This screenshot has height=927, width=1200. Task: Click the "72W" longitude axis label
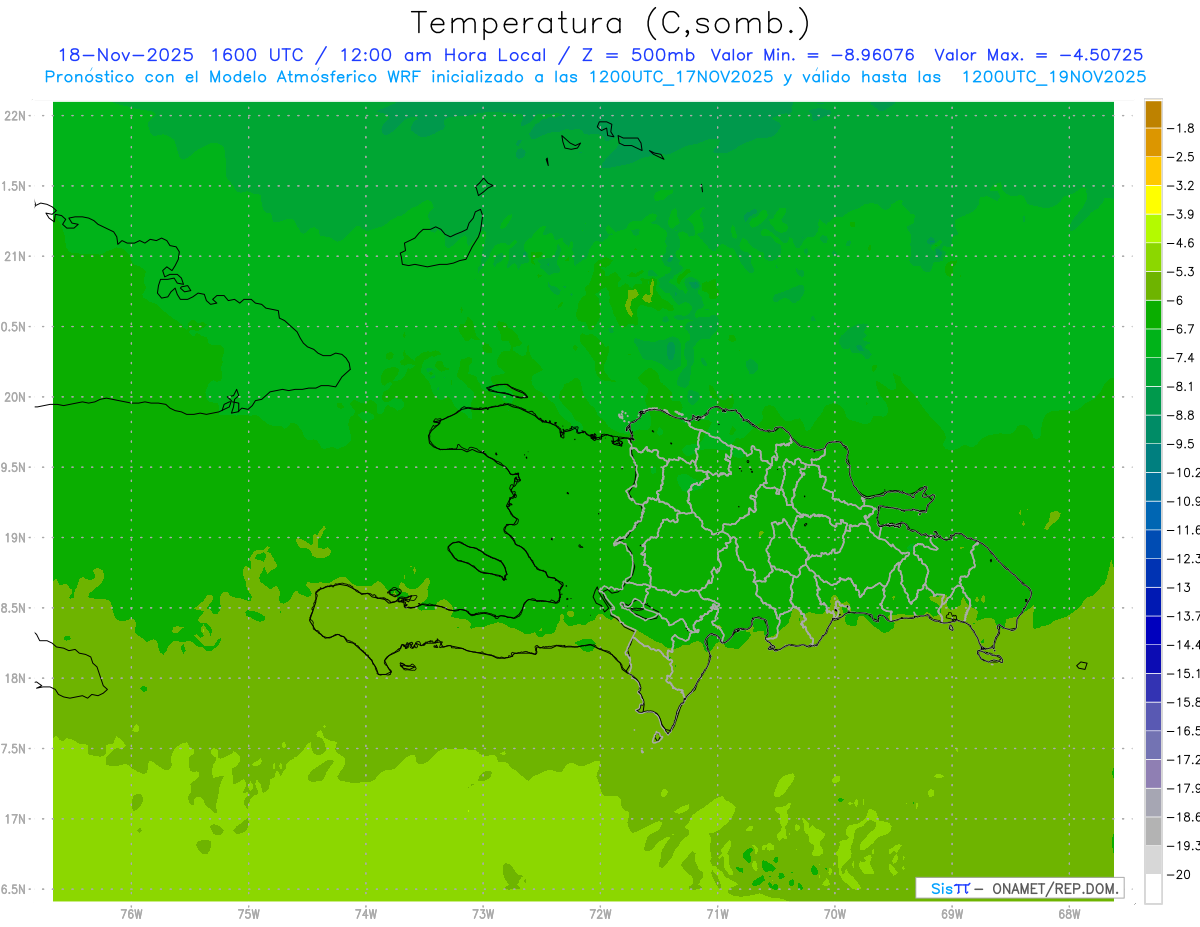(x=600, y=913)
